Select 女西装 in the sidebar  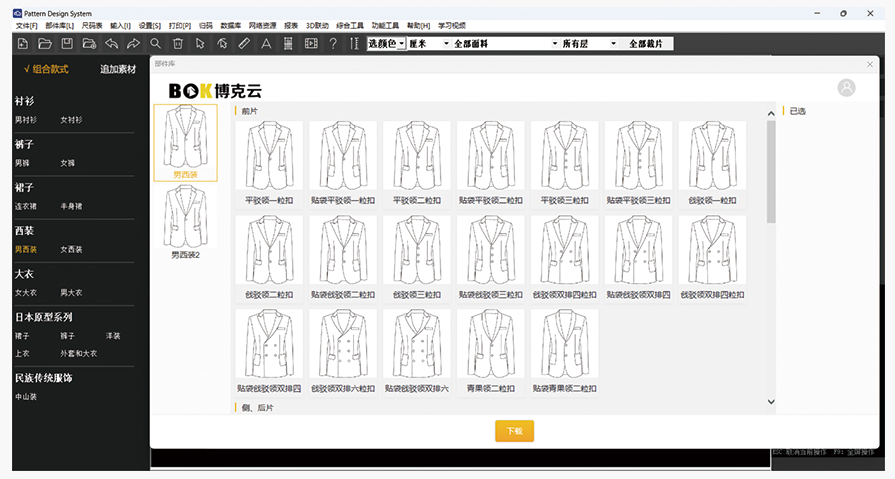click(x=71, y=250)
